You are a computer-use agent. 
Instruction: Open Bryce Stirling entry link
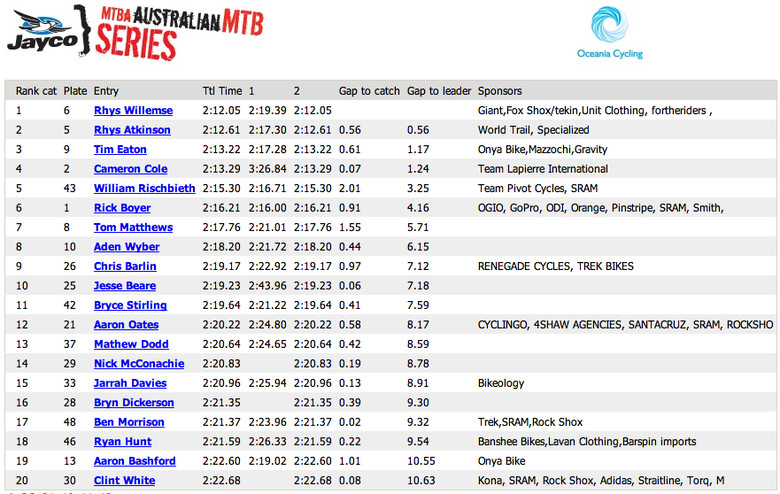point(130,305)
